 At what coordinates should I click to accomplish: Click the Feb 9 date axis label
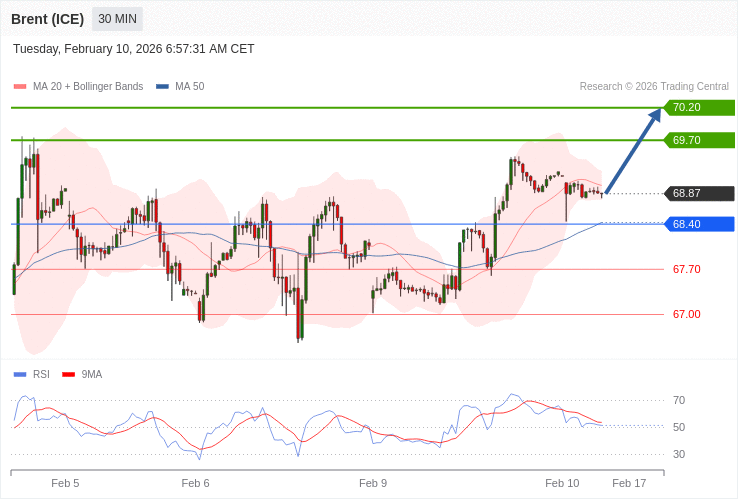click(373, 483)
